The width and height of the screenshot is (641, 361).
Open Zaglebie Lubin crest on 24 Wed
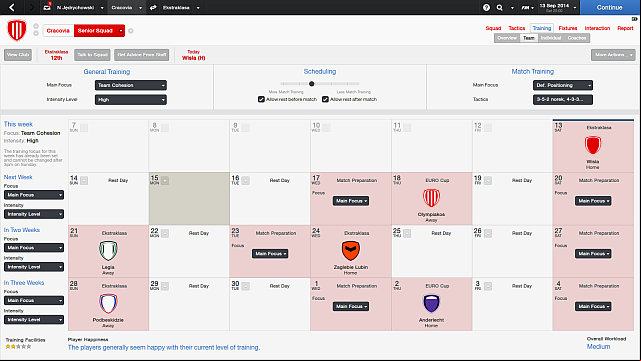pyautogui.click(x=350, y=250)
